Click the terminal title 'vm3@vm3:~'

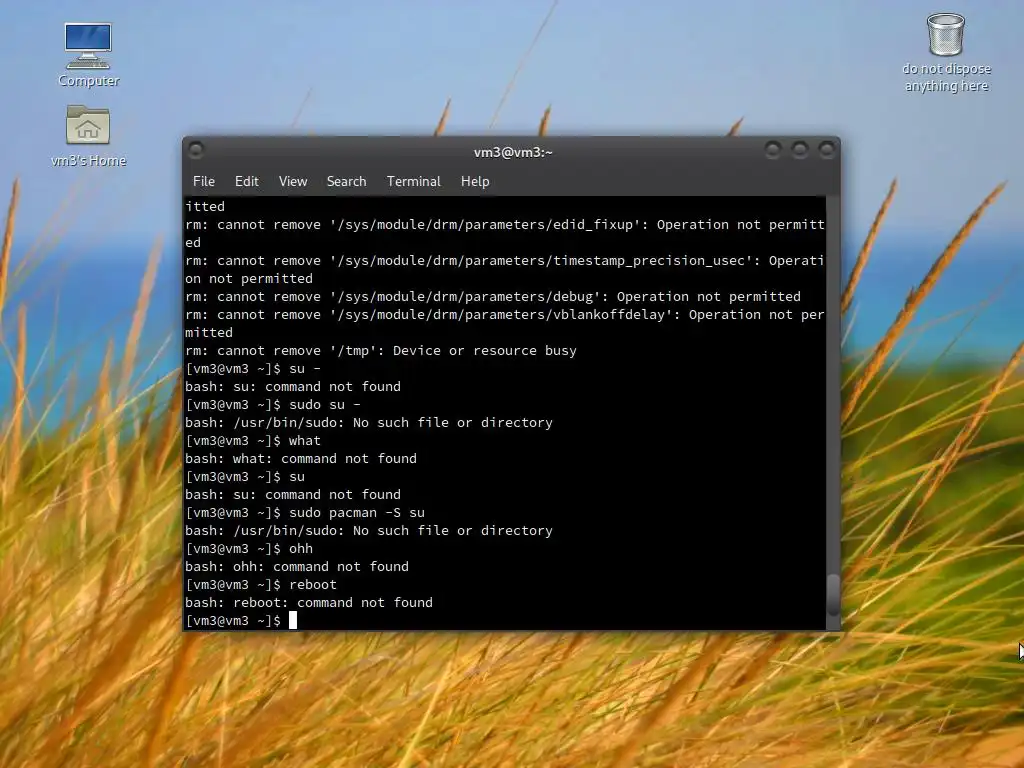click(513, 152)
